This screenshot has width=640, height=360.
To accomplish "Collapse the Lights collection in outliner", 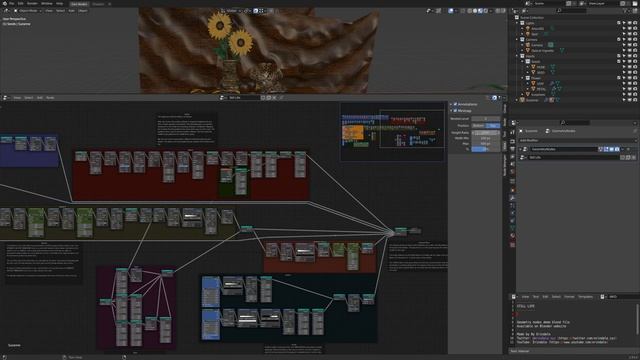I will (x=517, y=23).
